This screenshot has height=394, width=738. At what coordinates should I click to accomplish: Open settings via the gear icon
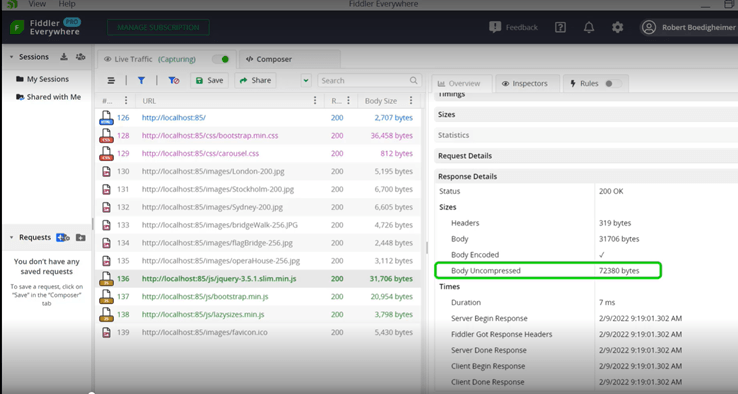(618, 27)
